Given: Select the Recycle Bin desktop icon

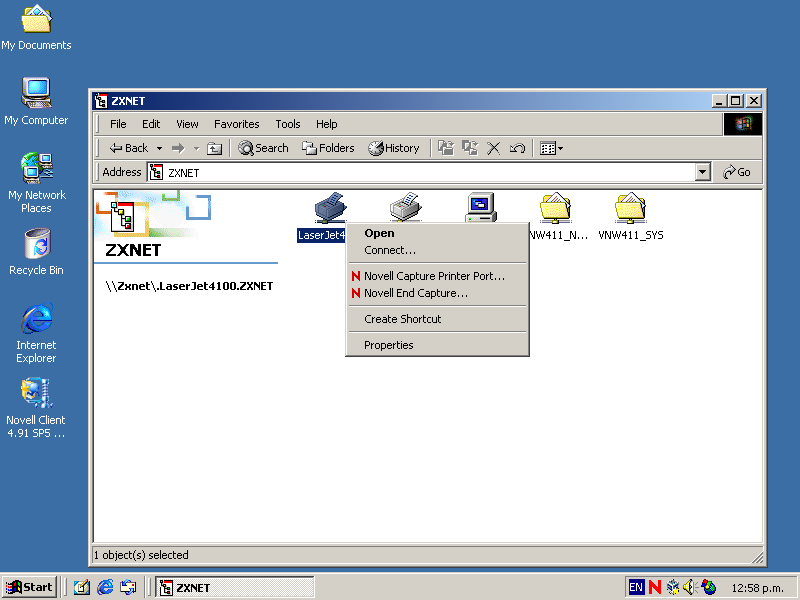Looking at the screenshot, I should (36, 252).
